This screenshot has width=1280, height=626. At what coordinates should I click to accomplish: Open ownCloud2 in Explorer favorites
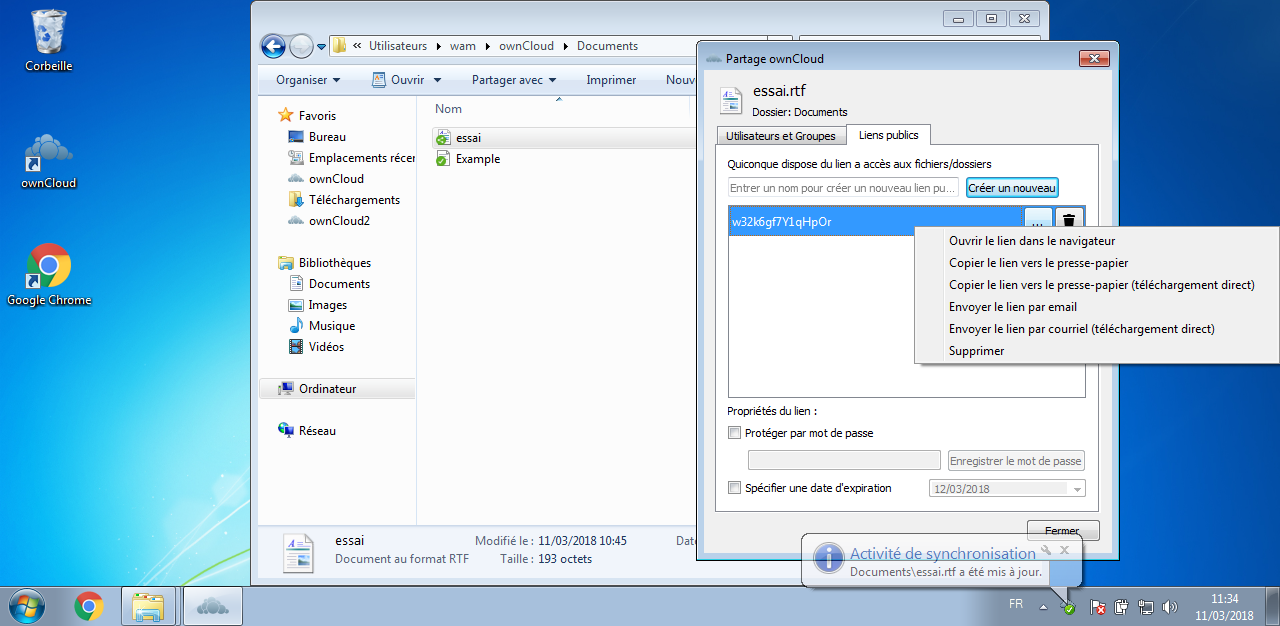339,221
